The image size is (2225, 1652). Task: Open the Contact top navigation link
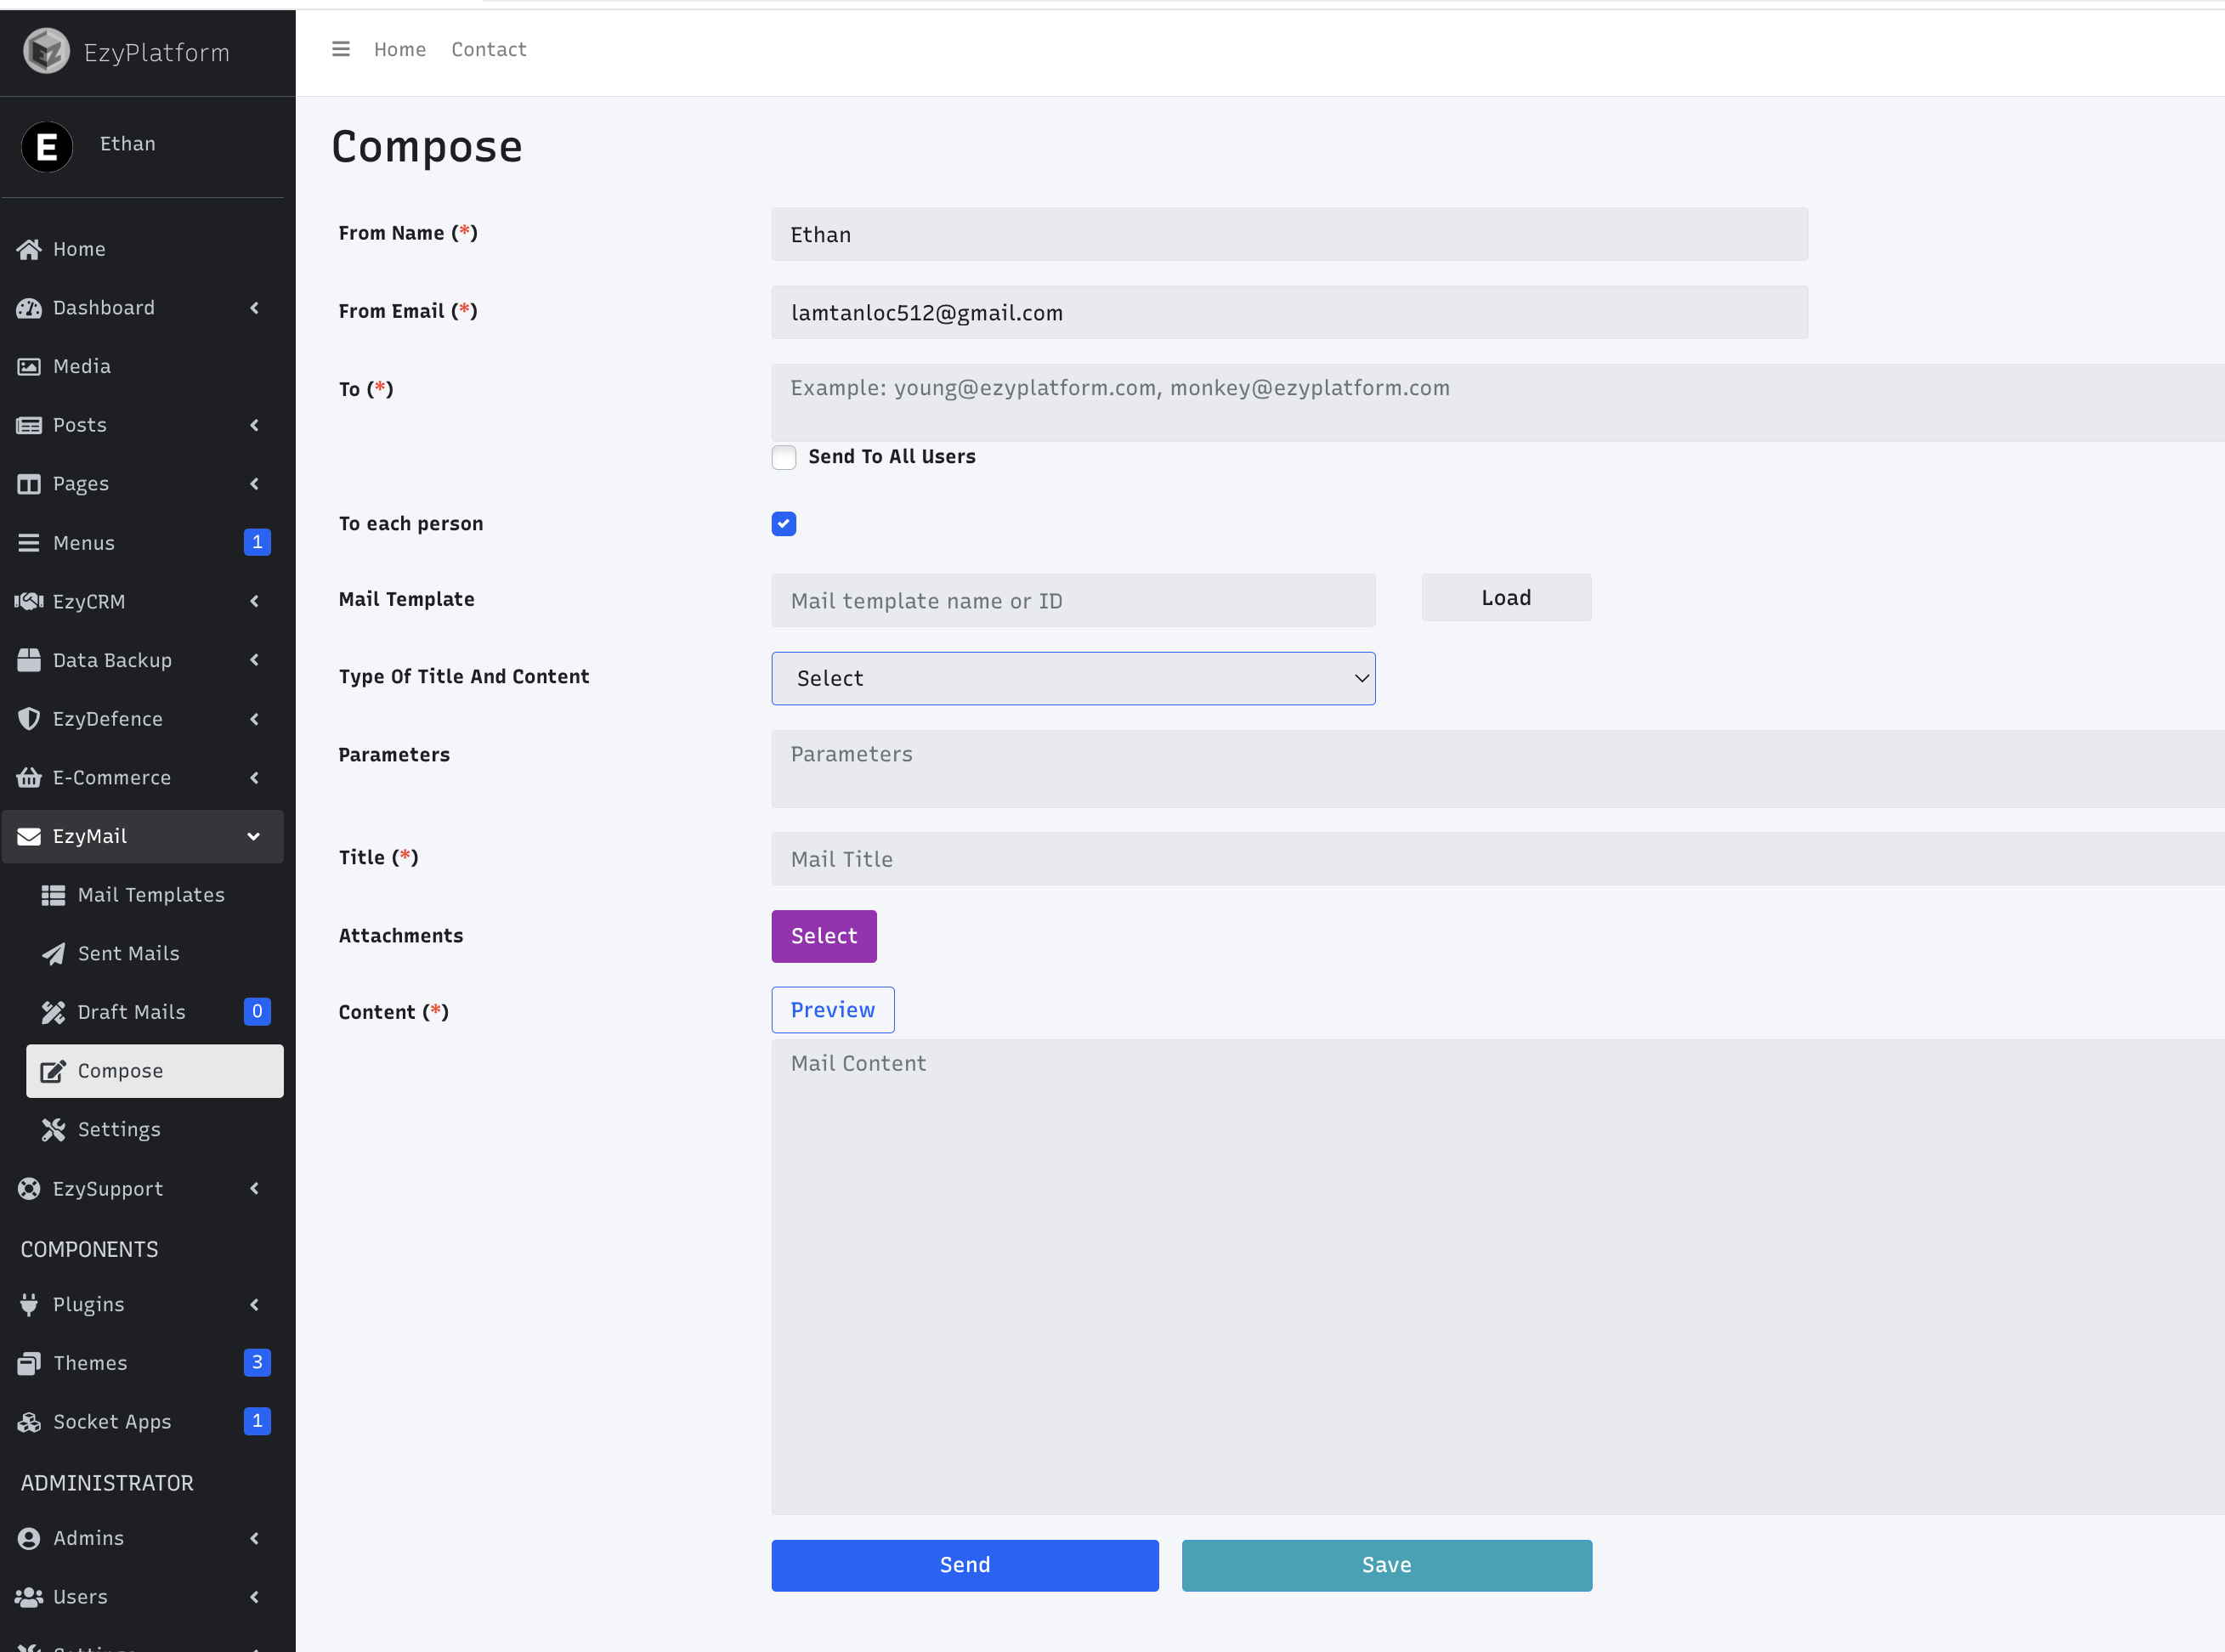488,49
